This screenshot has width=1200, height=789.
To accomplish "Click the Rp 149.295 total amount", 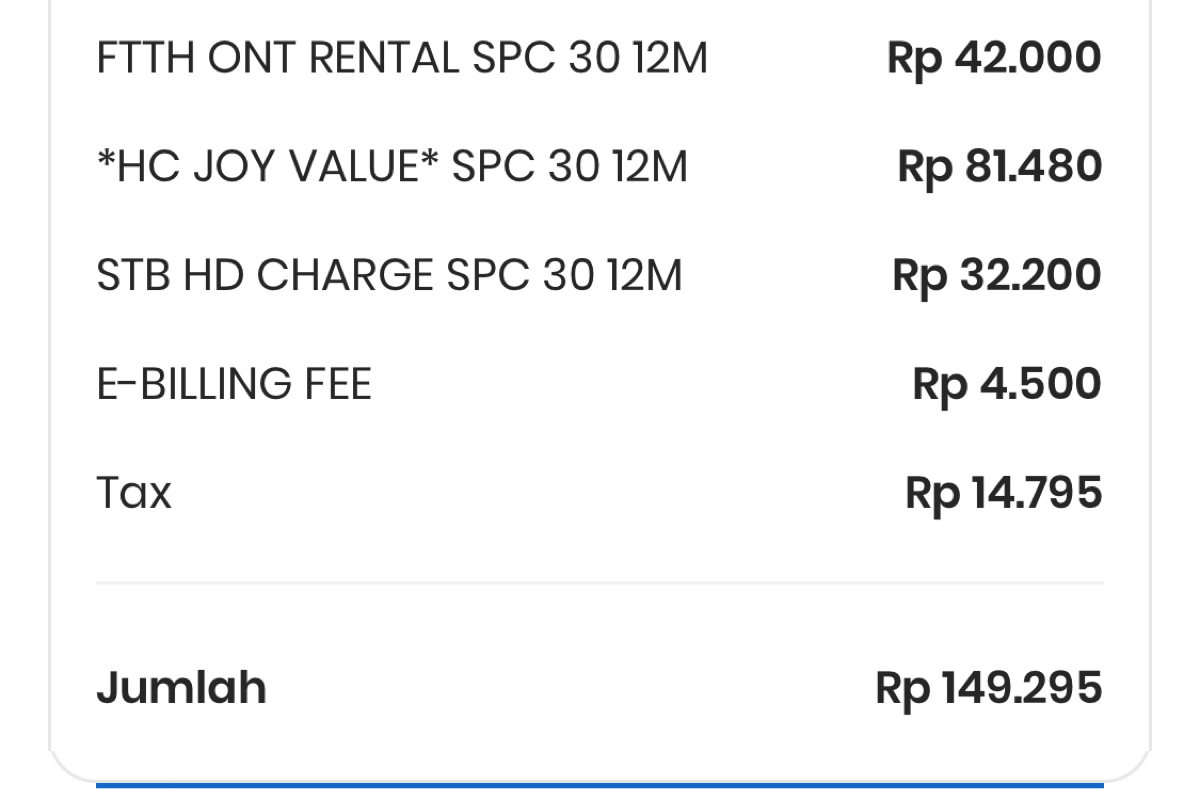I will click(x=988, y=687).
